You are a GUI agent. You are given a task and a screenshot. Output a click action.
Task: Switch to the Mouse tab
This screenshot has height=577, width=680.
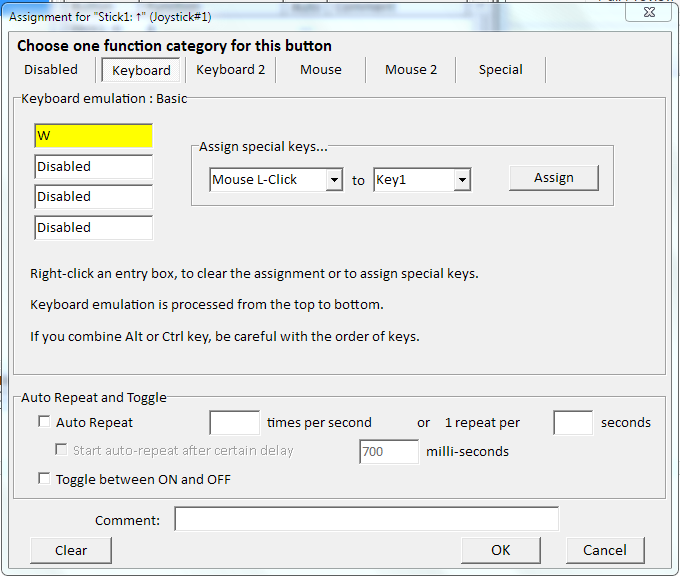[321, 70]
